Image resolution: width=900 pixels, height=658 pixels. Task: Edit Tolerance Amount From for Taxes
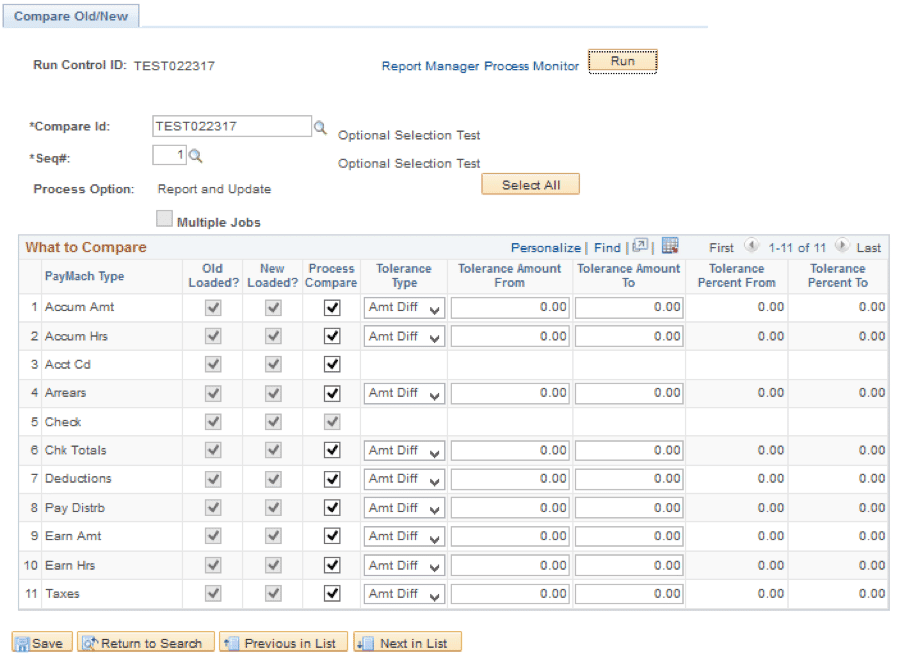510,594
